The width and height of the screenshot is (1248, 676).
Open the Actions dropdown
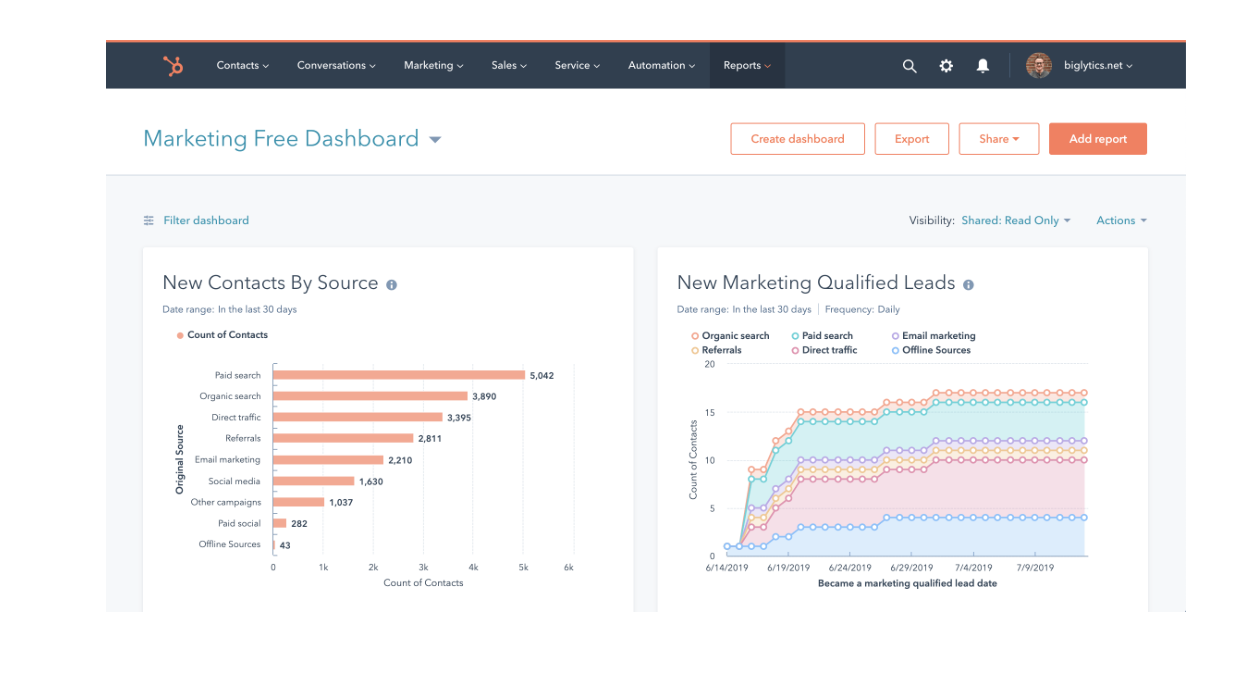pyautogui.click(x=1121, y=220)
